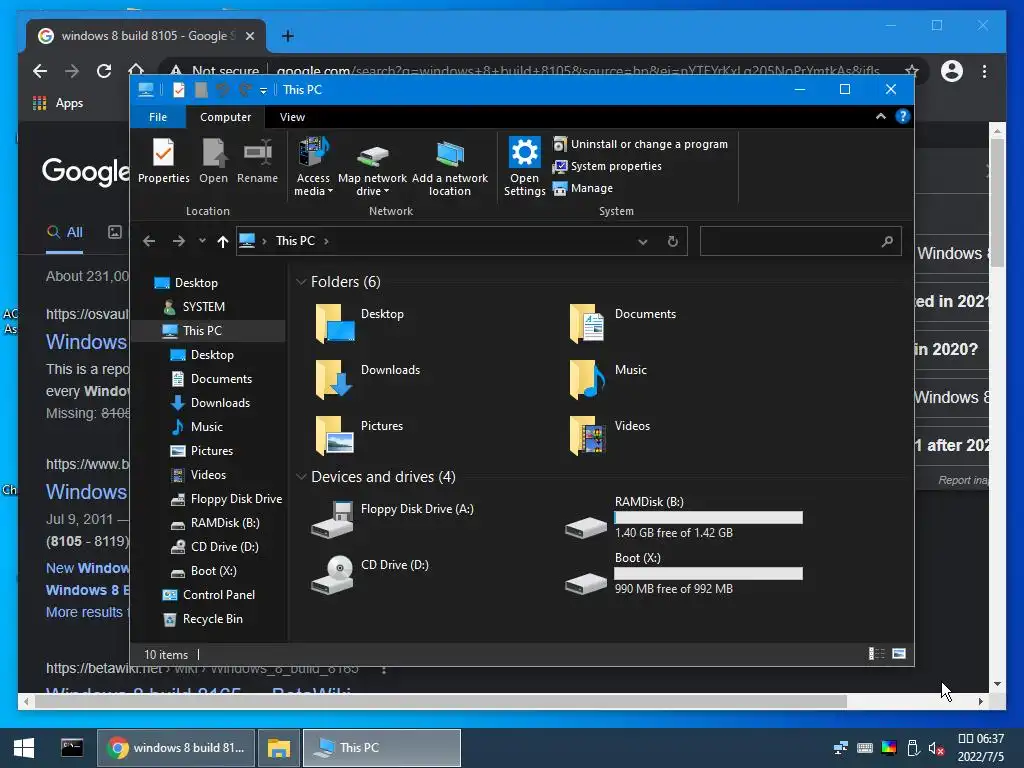1024x768 pixels.
Task: Click the Apps shortcut in Chrome bookmarks bar
Action: point(58,103)
